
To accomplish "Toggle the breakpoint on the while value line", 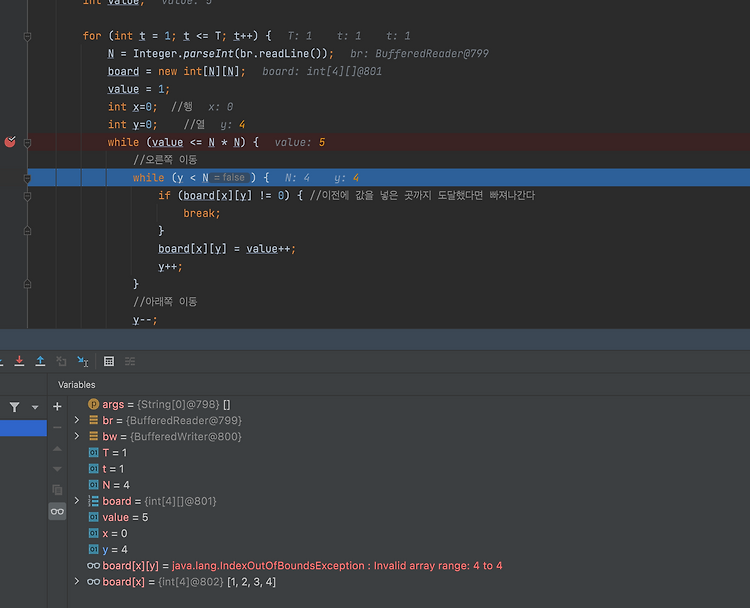I will click(x=10, y=142).
